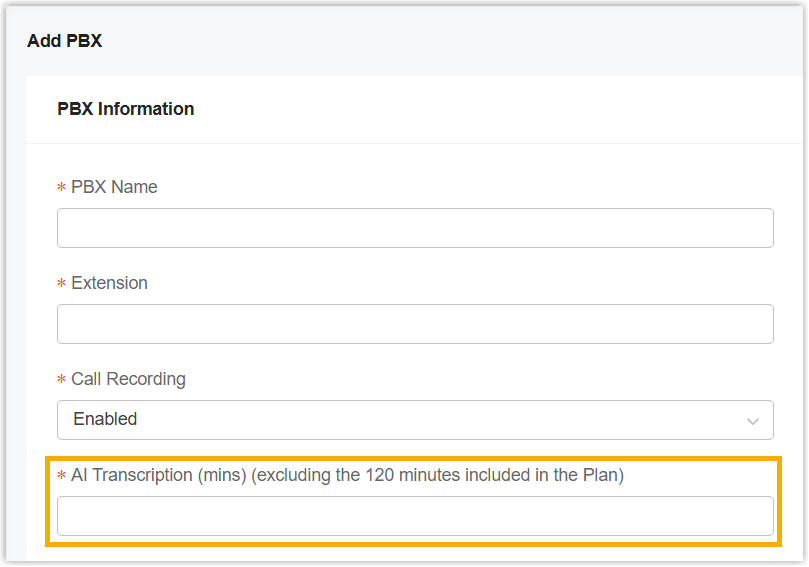Click the required asterisk beside Call Recording

[62, 380]
